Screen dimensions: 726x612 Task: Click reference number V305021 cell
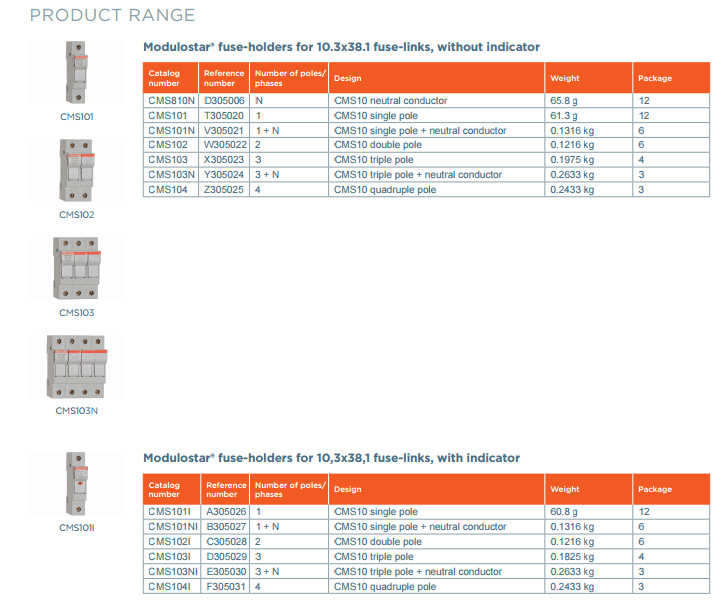click(224, 131)
